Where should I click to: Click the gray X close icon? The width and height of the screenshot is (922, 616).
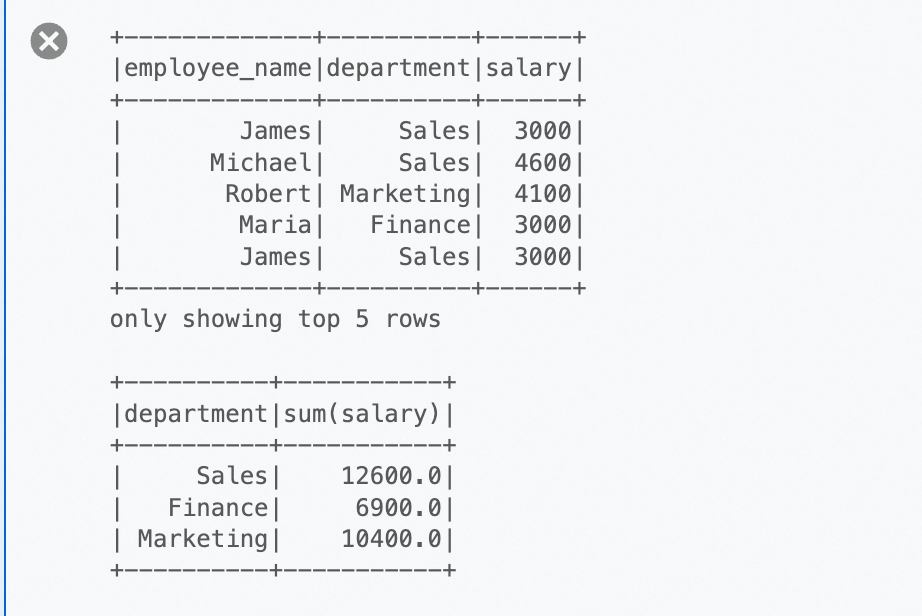[48, 42]
